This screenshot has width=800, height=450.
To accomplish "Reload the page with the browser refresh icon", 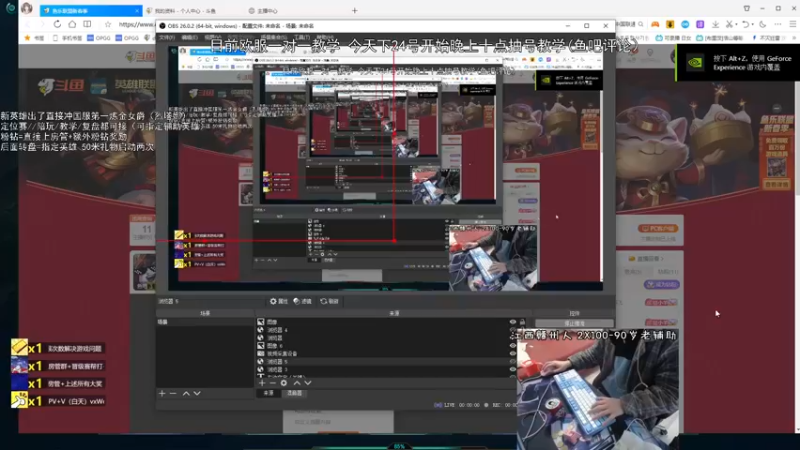I will [x=57, y=24].
